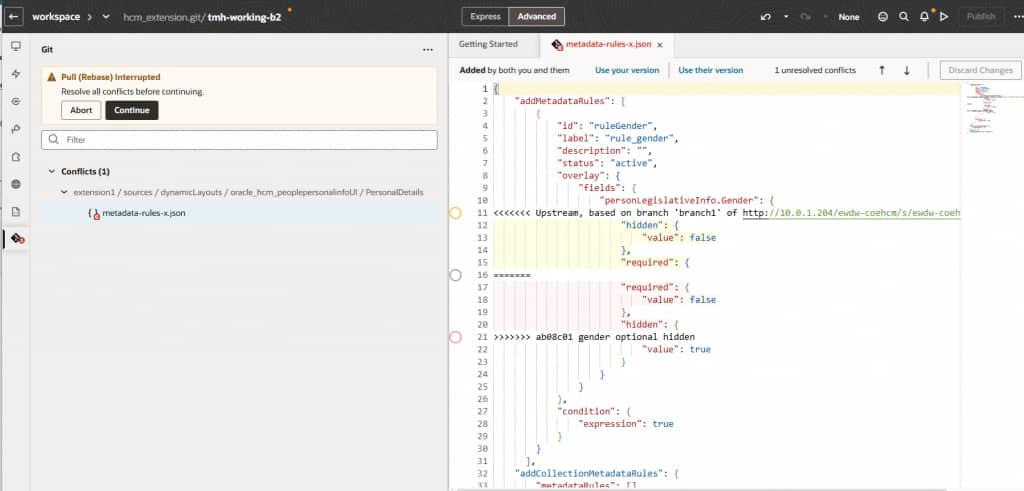Viewport: 1024px width, 491px height.
Task: Click the '1 unresolved conflicts' text
Action: point(815,71)
